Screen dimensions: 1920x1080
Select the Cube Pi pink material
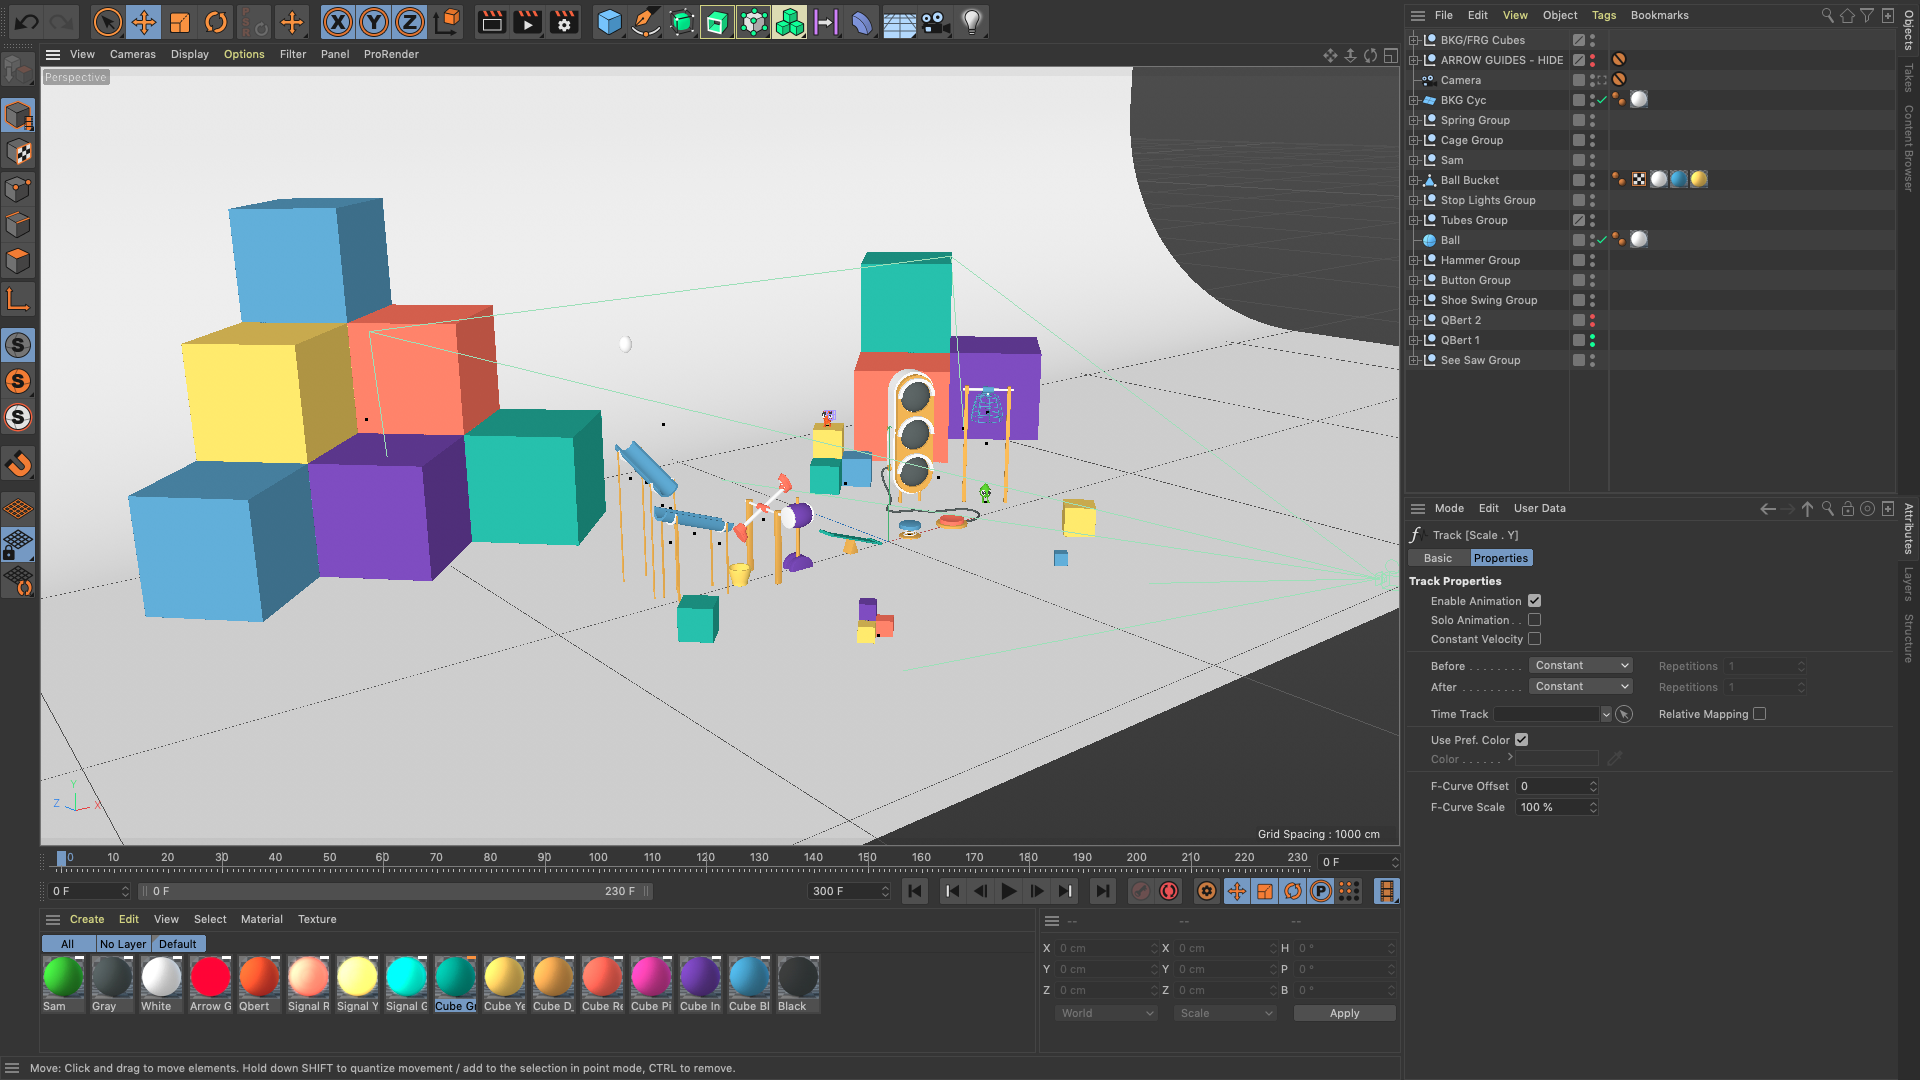pyautogui.click(x=651, y=978)
